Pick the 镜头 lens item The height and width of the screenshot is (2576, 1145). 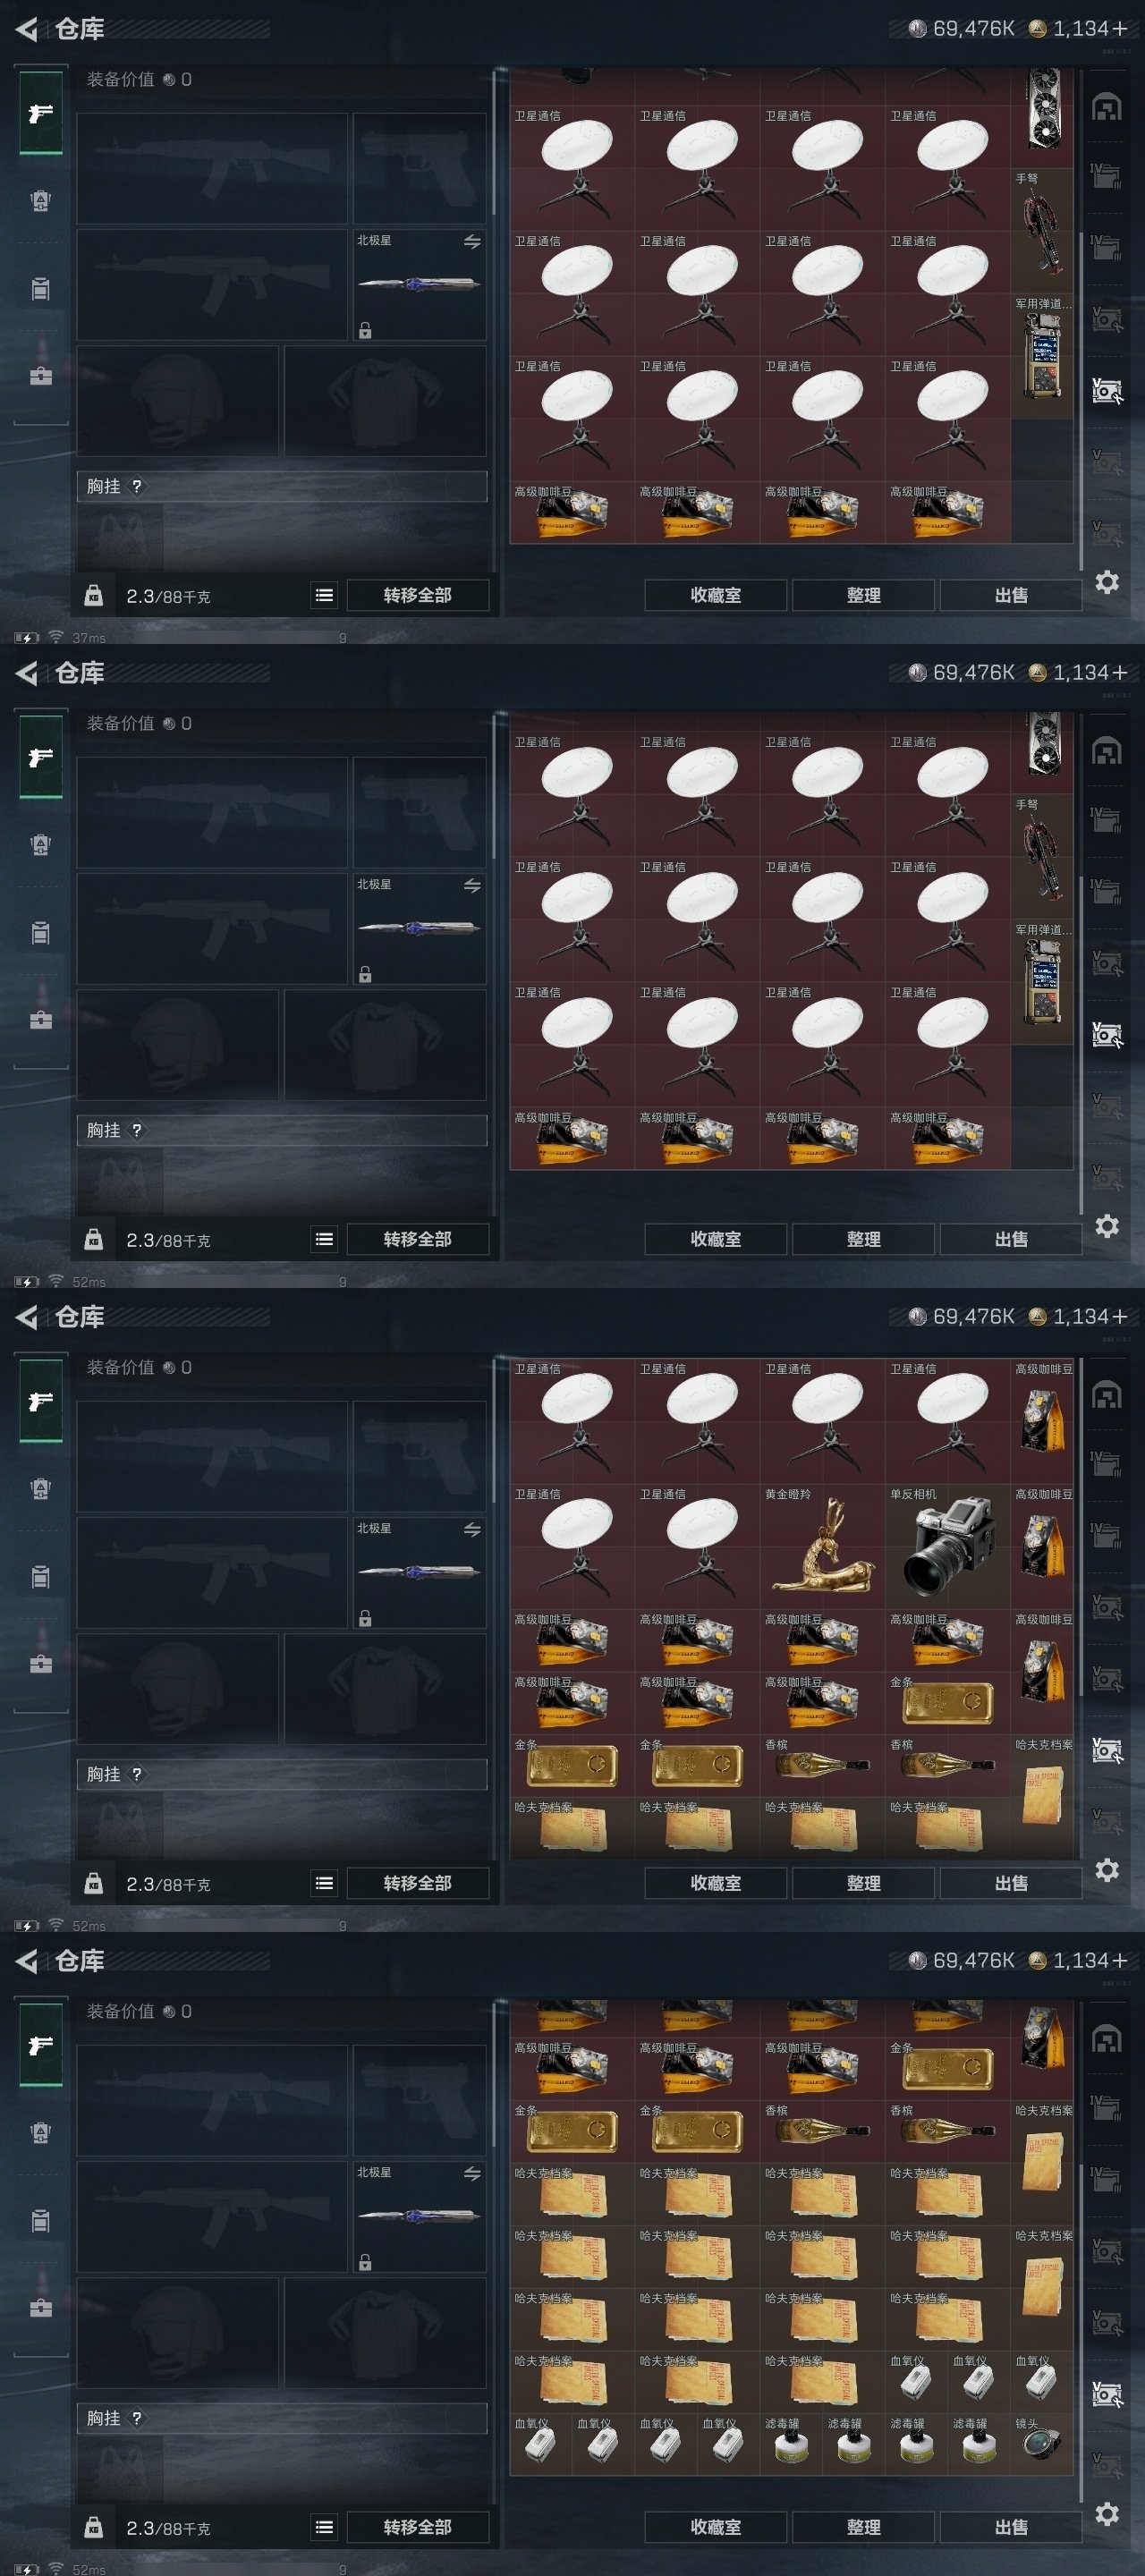point(1042,2443)
